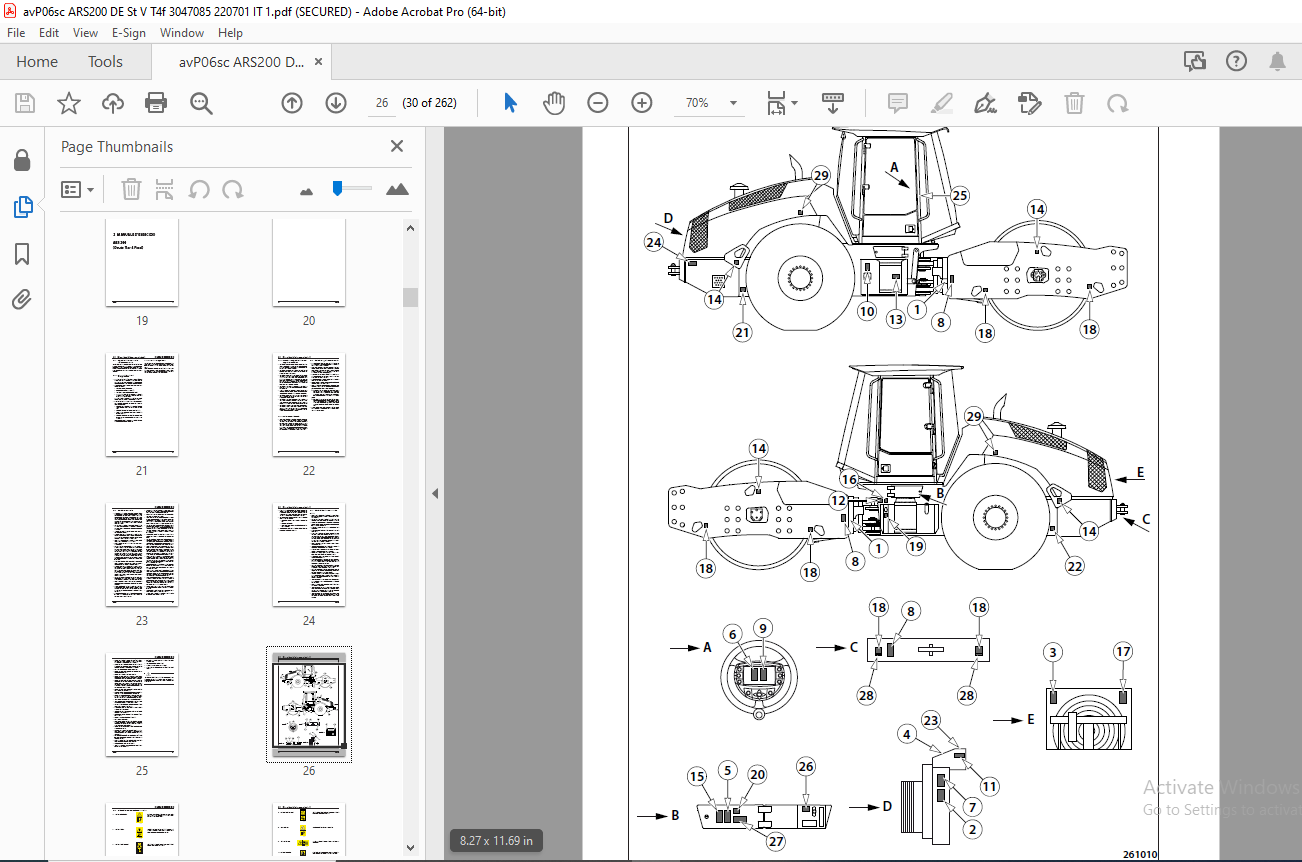Open the File menu
The image size is (1302, 862).
[x=16, y=33]
